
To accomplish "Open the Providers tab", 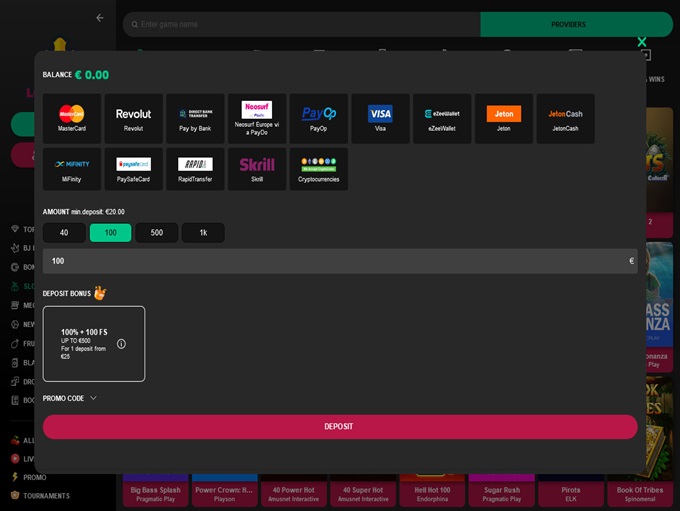I will pyautogui.click(x=568, y=24).
